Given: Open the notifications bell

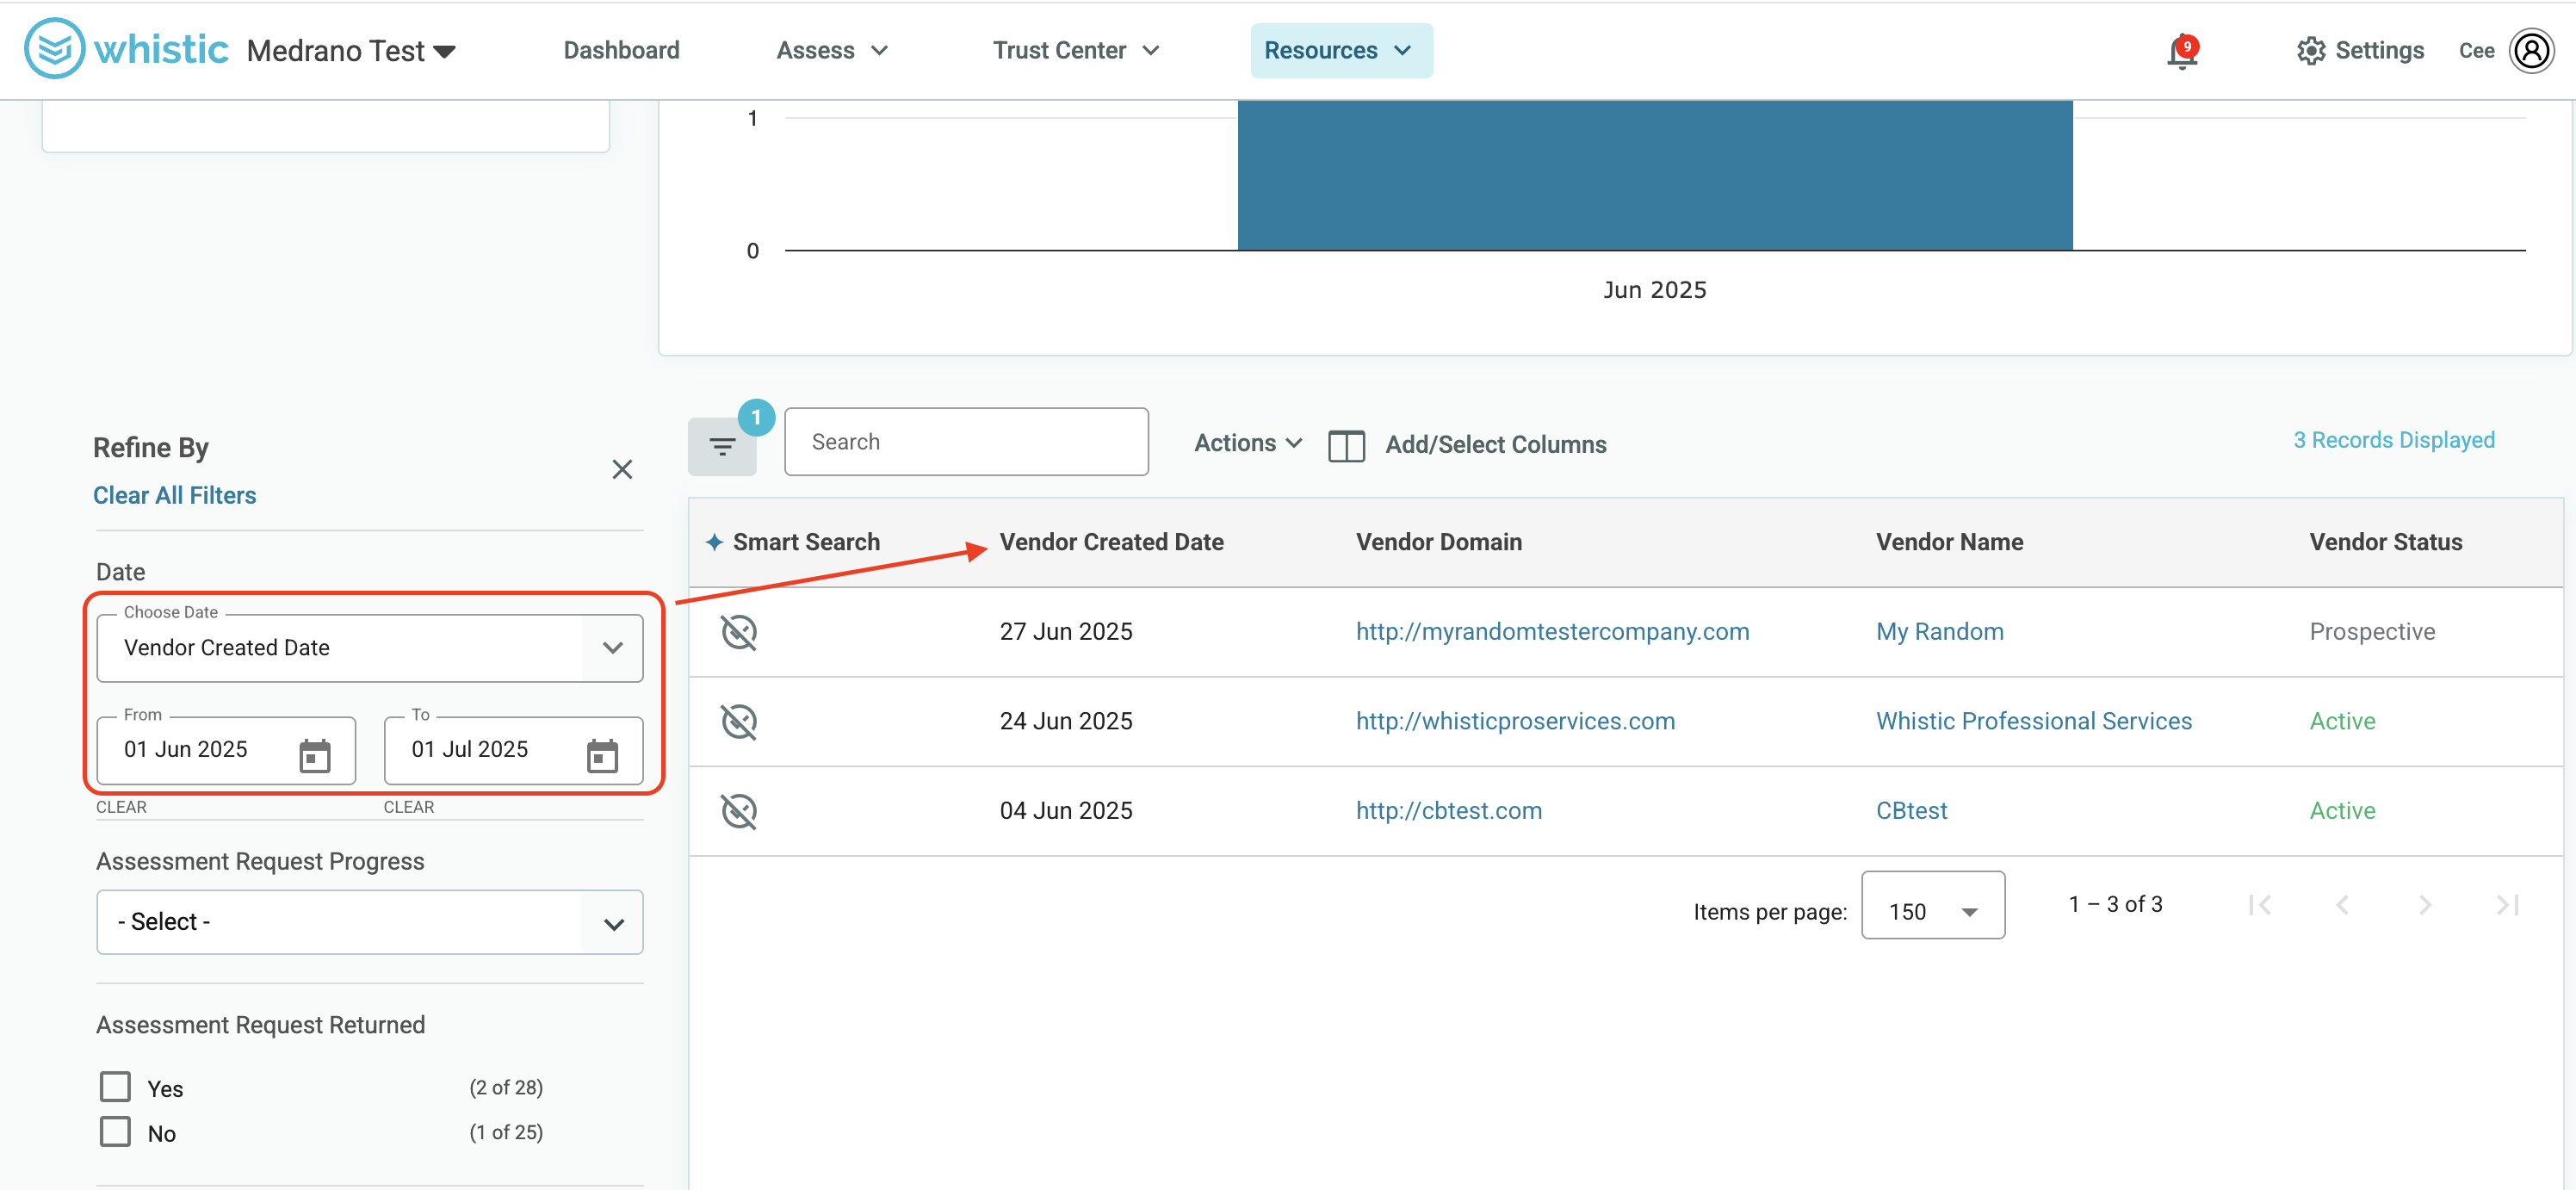Looking at the screenshot, I should point(2182,51).
